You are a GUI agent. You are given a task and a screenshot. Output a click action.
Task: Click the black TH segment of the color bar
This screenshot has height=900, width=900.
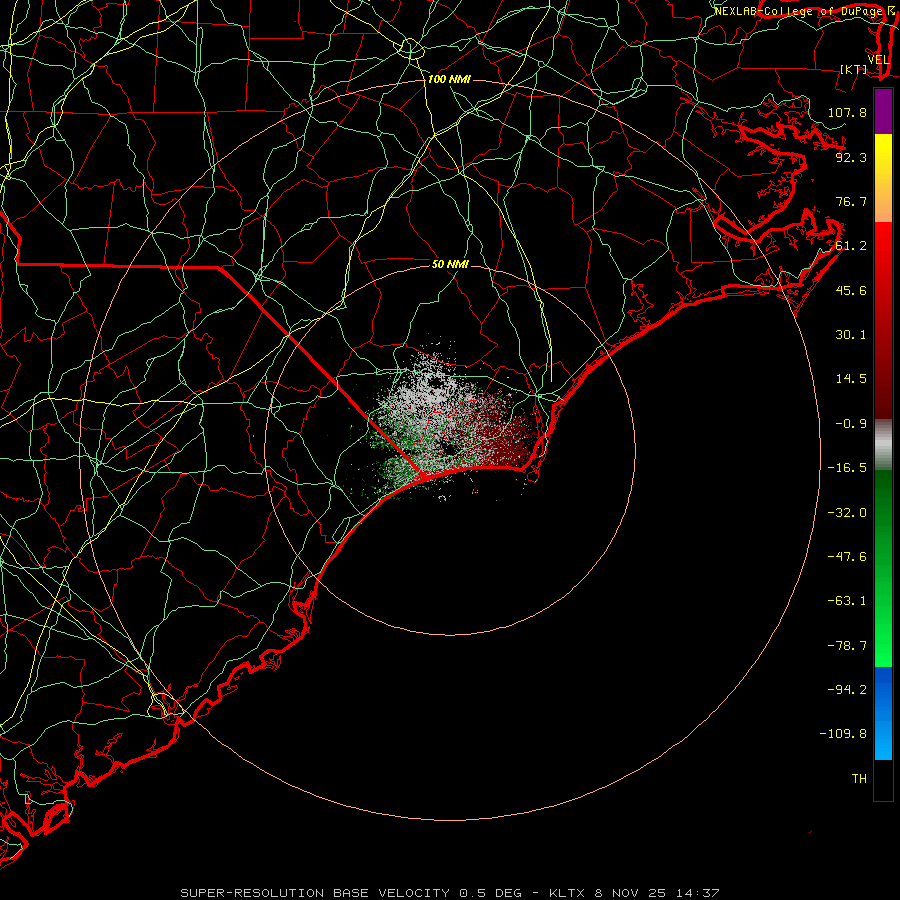pos(883,779)
